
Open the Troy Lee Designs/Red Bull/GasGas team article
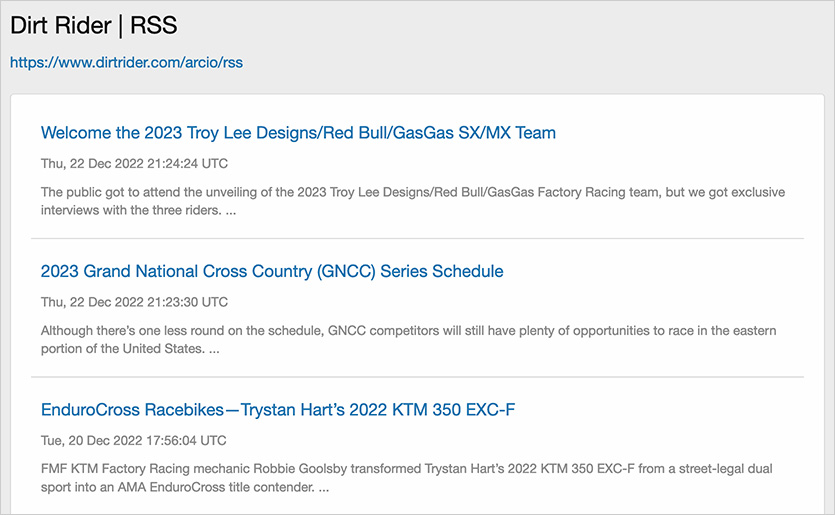(x=298, y=133)
